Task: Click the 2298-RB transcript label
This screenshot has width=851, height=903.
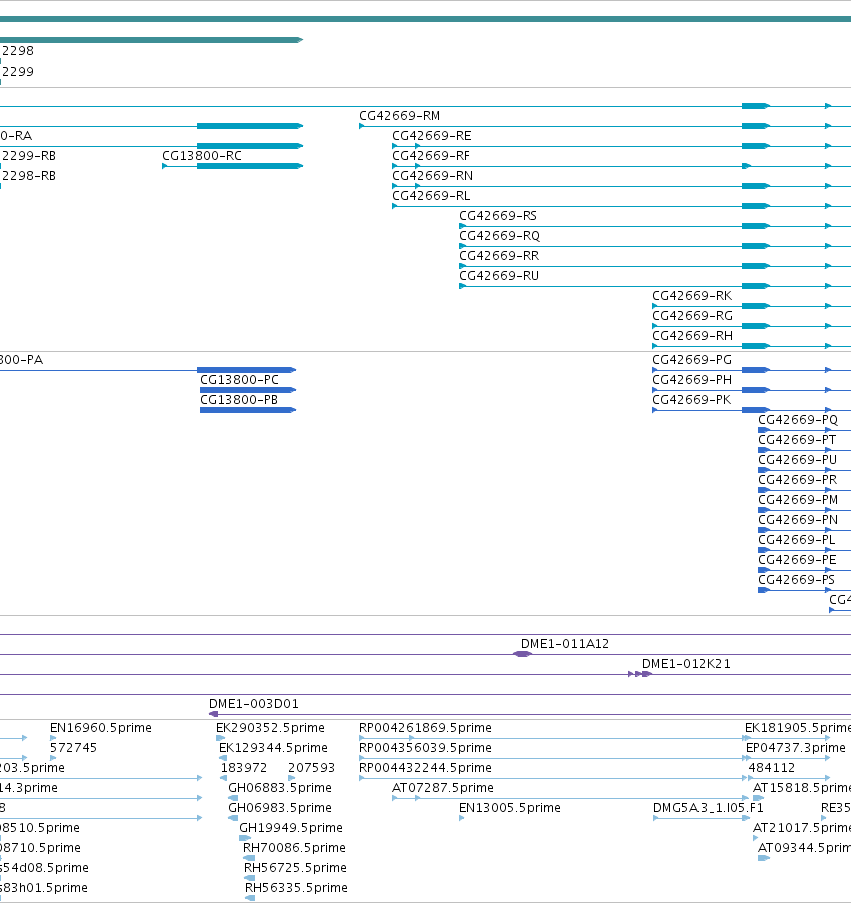Action: coord(29,176)
